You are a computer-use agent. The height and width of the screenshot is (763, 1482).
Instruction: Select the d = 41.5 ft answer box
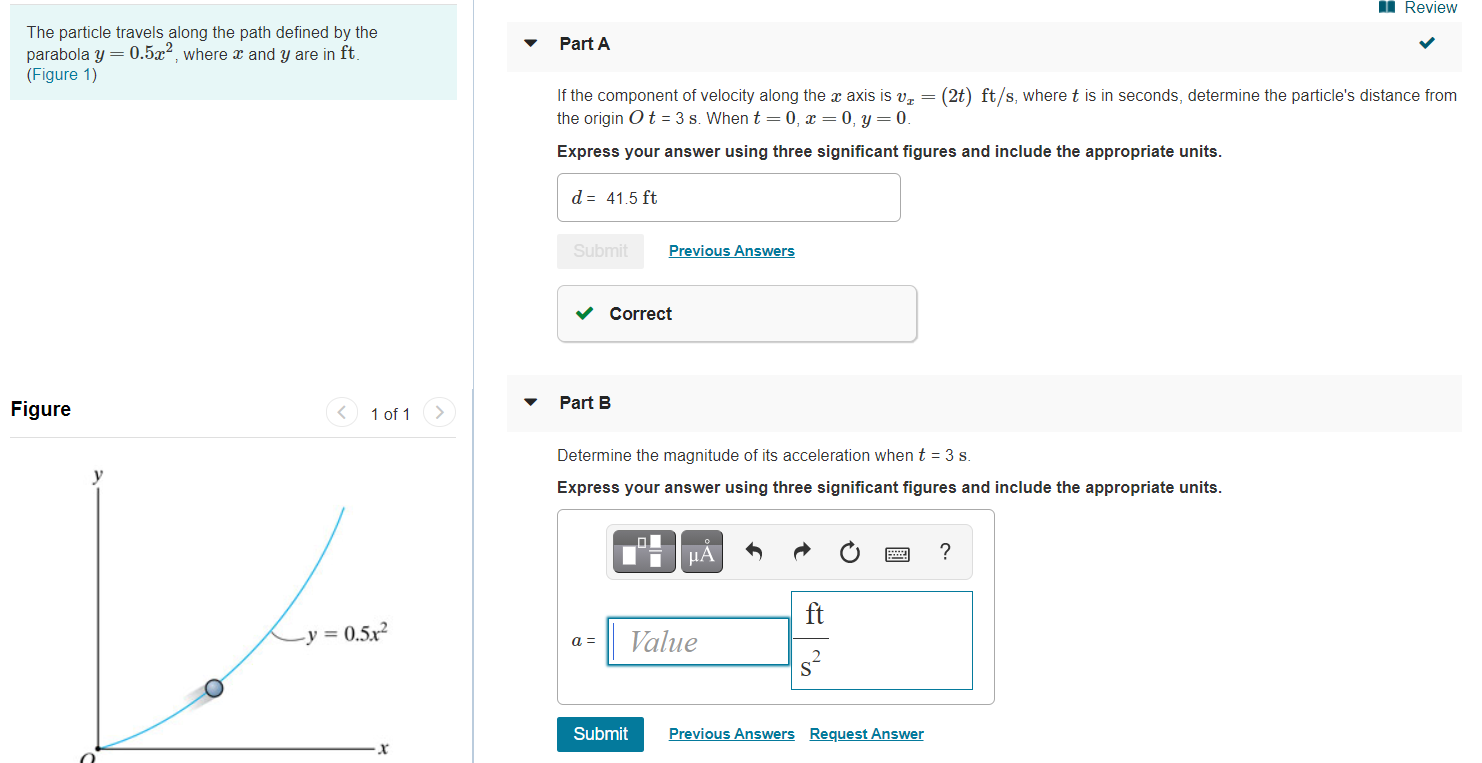coord(728,197)
